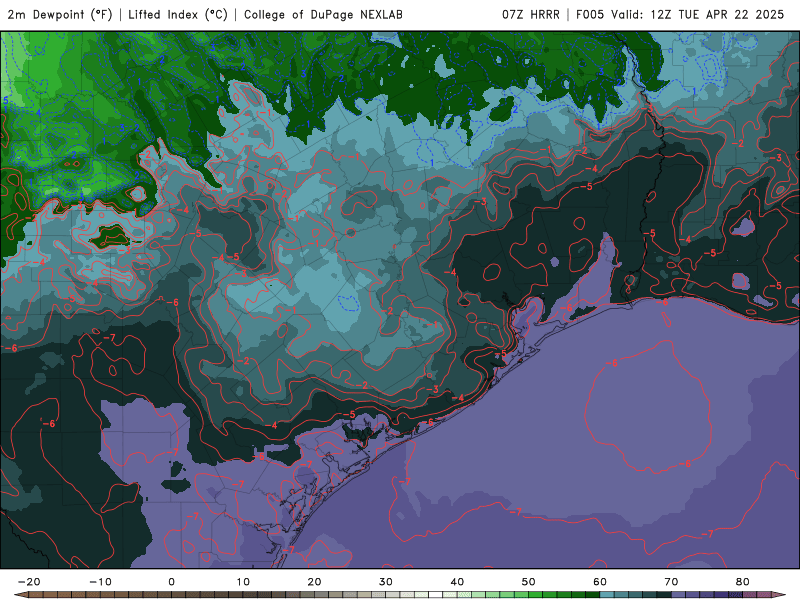Click the 50 label on the color scale
The width and height of the screenshot is (800, 600).
tap(529, 582)
